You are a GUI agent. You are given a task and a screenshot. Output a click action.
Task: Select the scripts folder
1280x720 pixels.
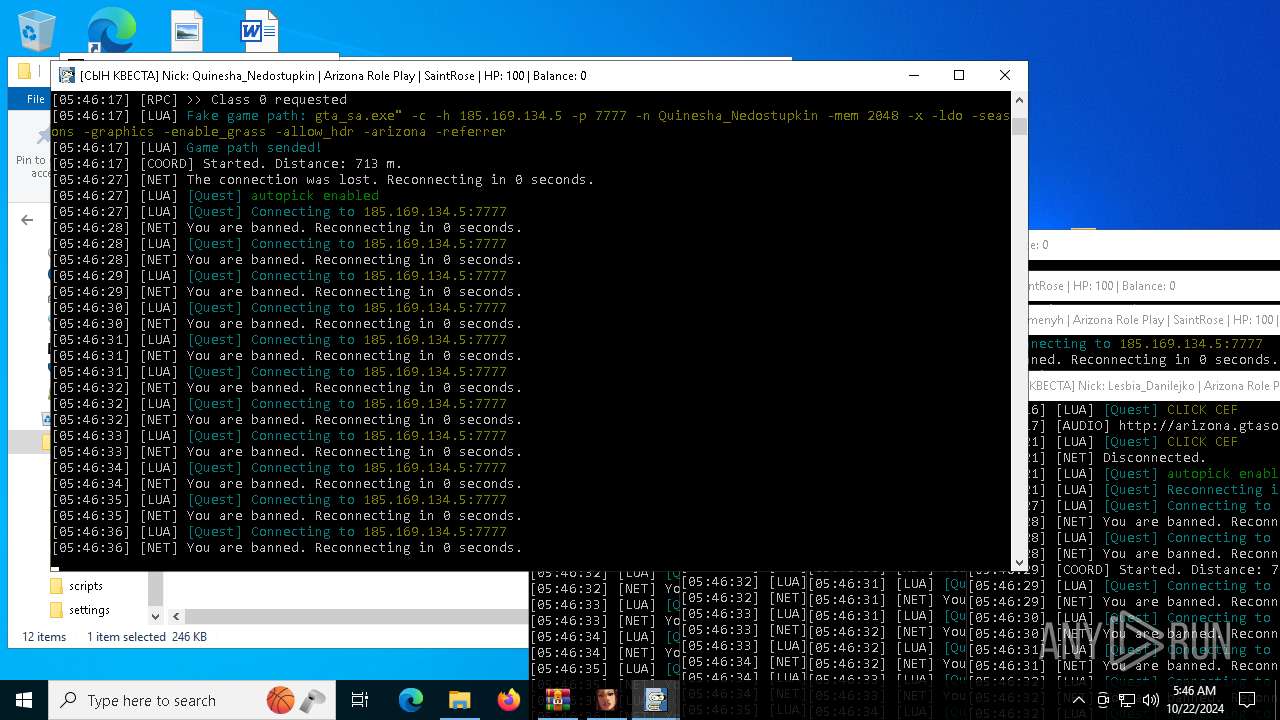coord(86,586)
